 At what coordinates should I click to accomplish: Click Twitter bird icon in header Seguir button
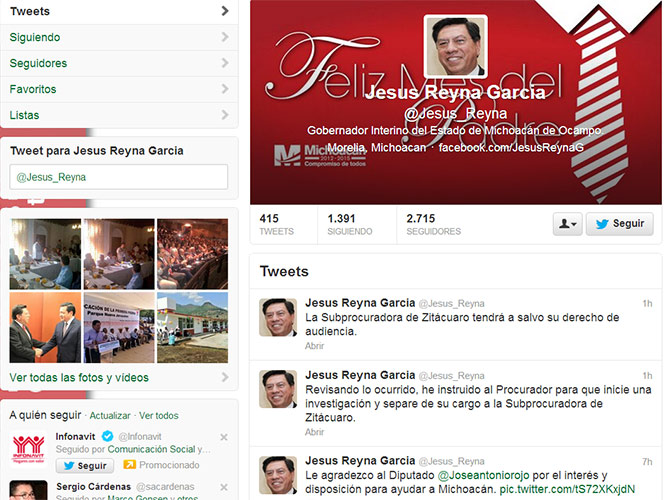pyautogui.click(x=602, y=223)
